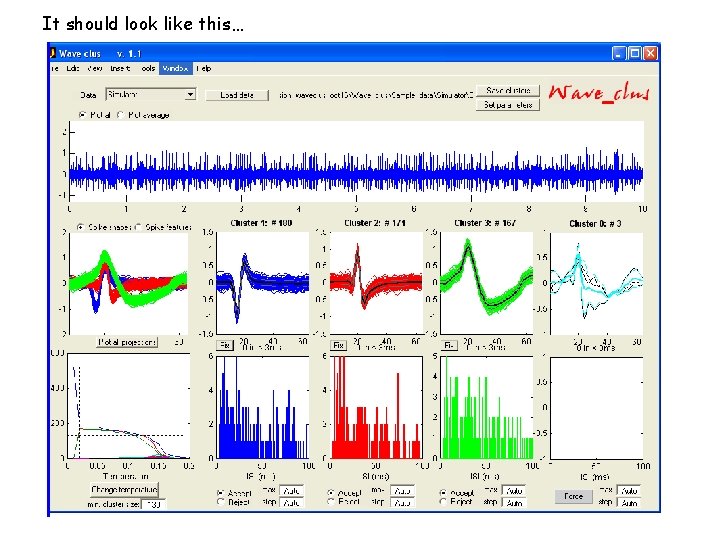Click the step field under red ISI histogram
Screen dimensions: 720x540
click(403, 503)
